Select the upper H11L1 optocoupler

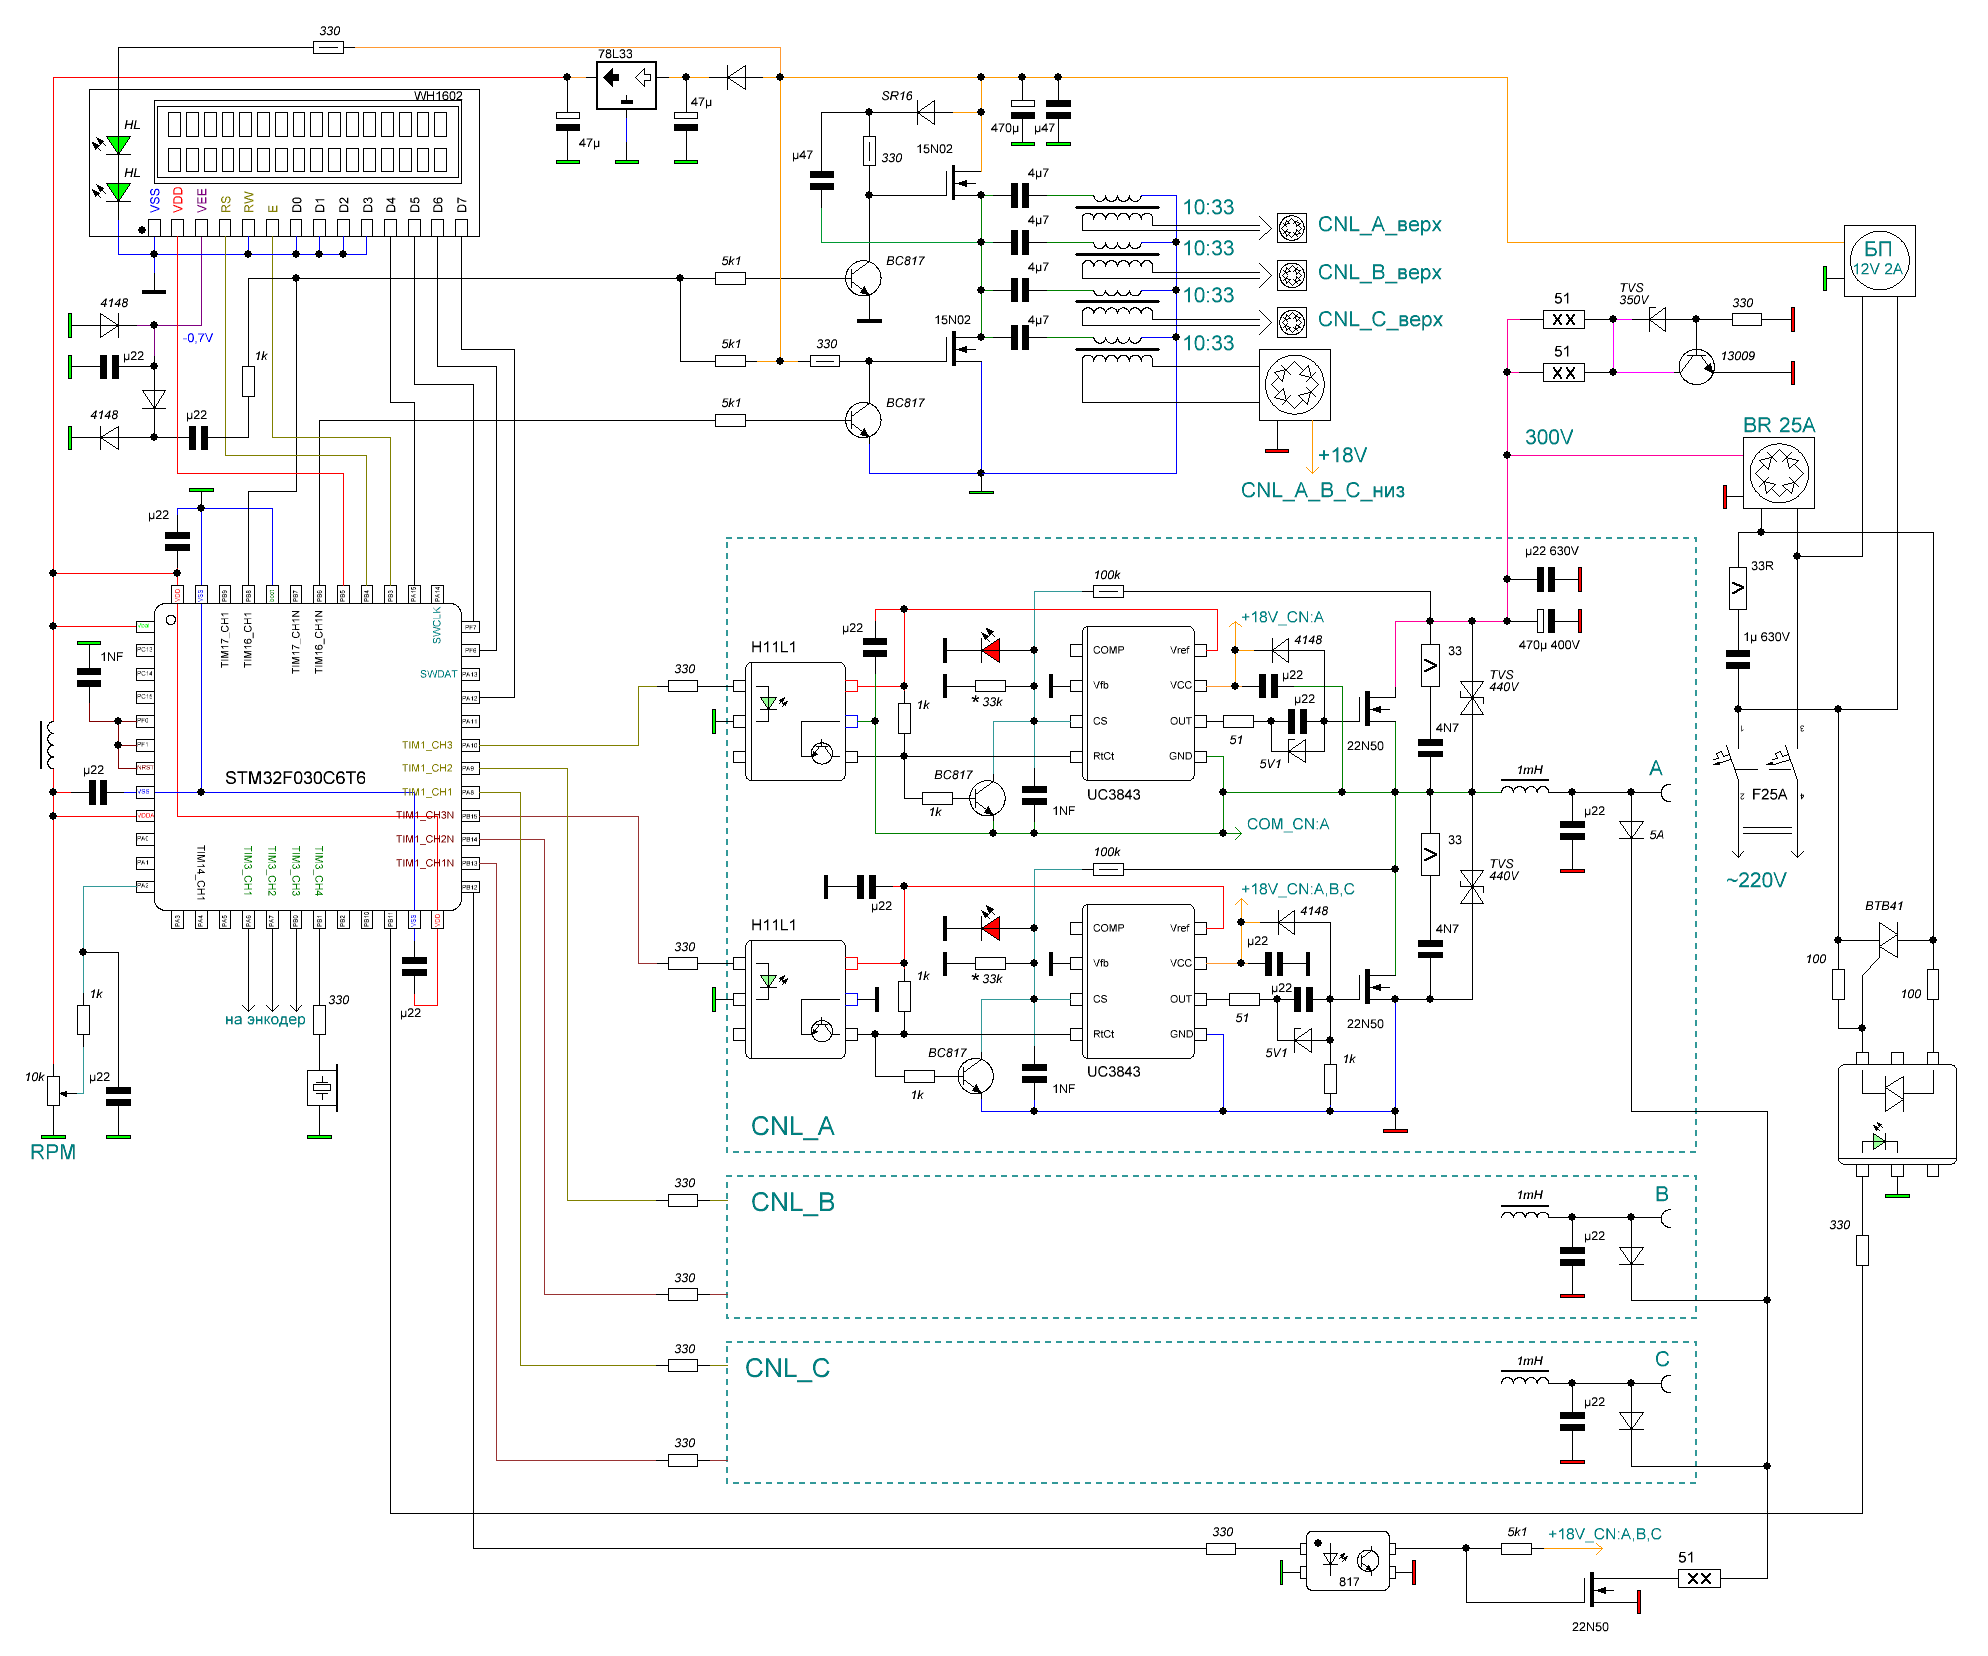796,721
